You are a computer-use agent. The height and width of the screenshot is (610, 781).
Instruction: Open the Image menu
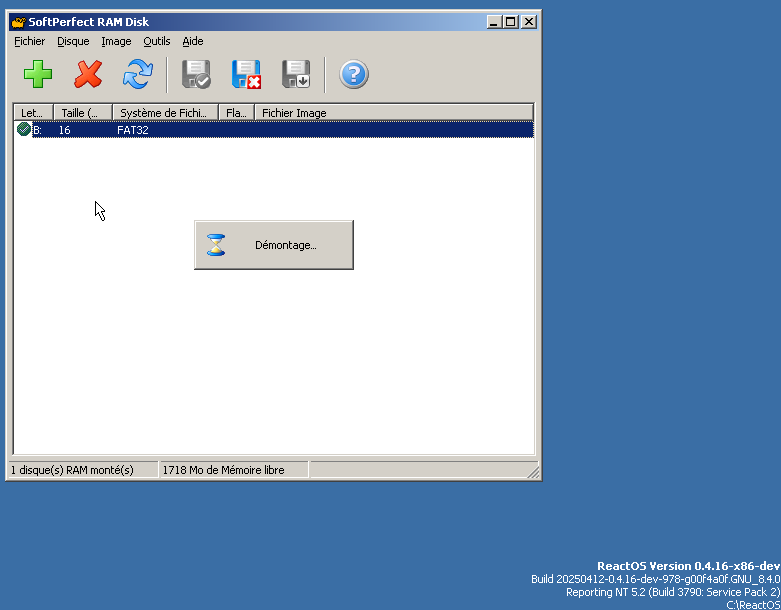(116, 41)
